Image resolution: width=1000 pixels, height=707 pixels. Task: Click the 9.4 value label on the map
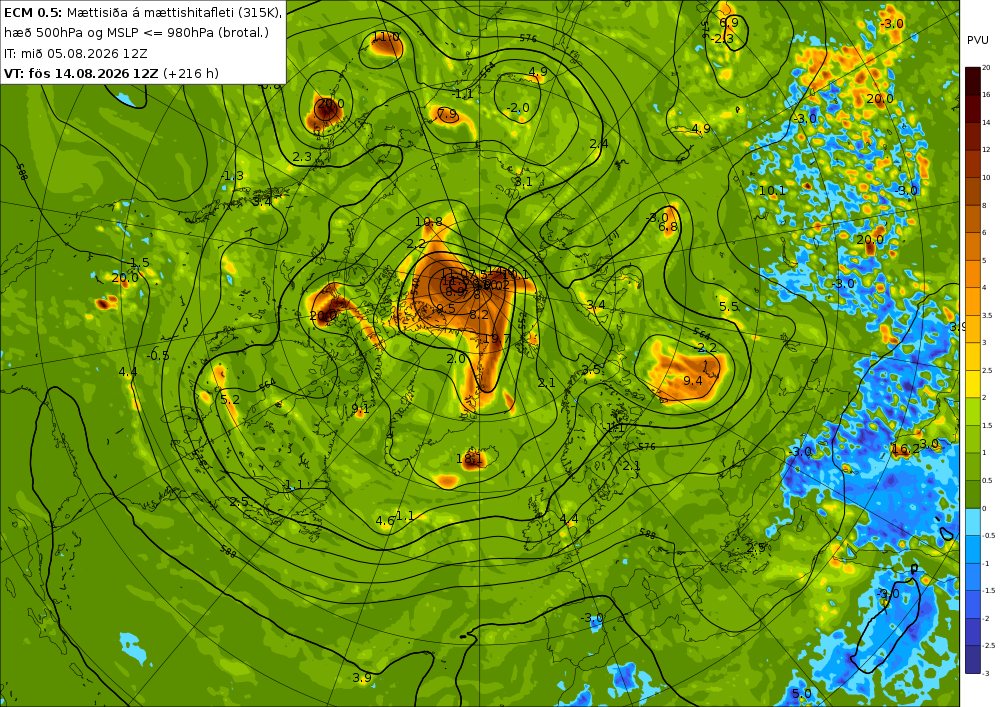tap(693, 381)
